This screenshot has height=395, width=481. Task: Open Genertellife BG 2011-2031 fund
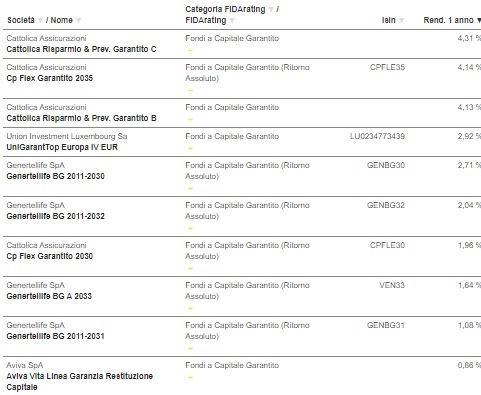(55, 336)
